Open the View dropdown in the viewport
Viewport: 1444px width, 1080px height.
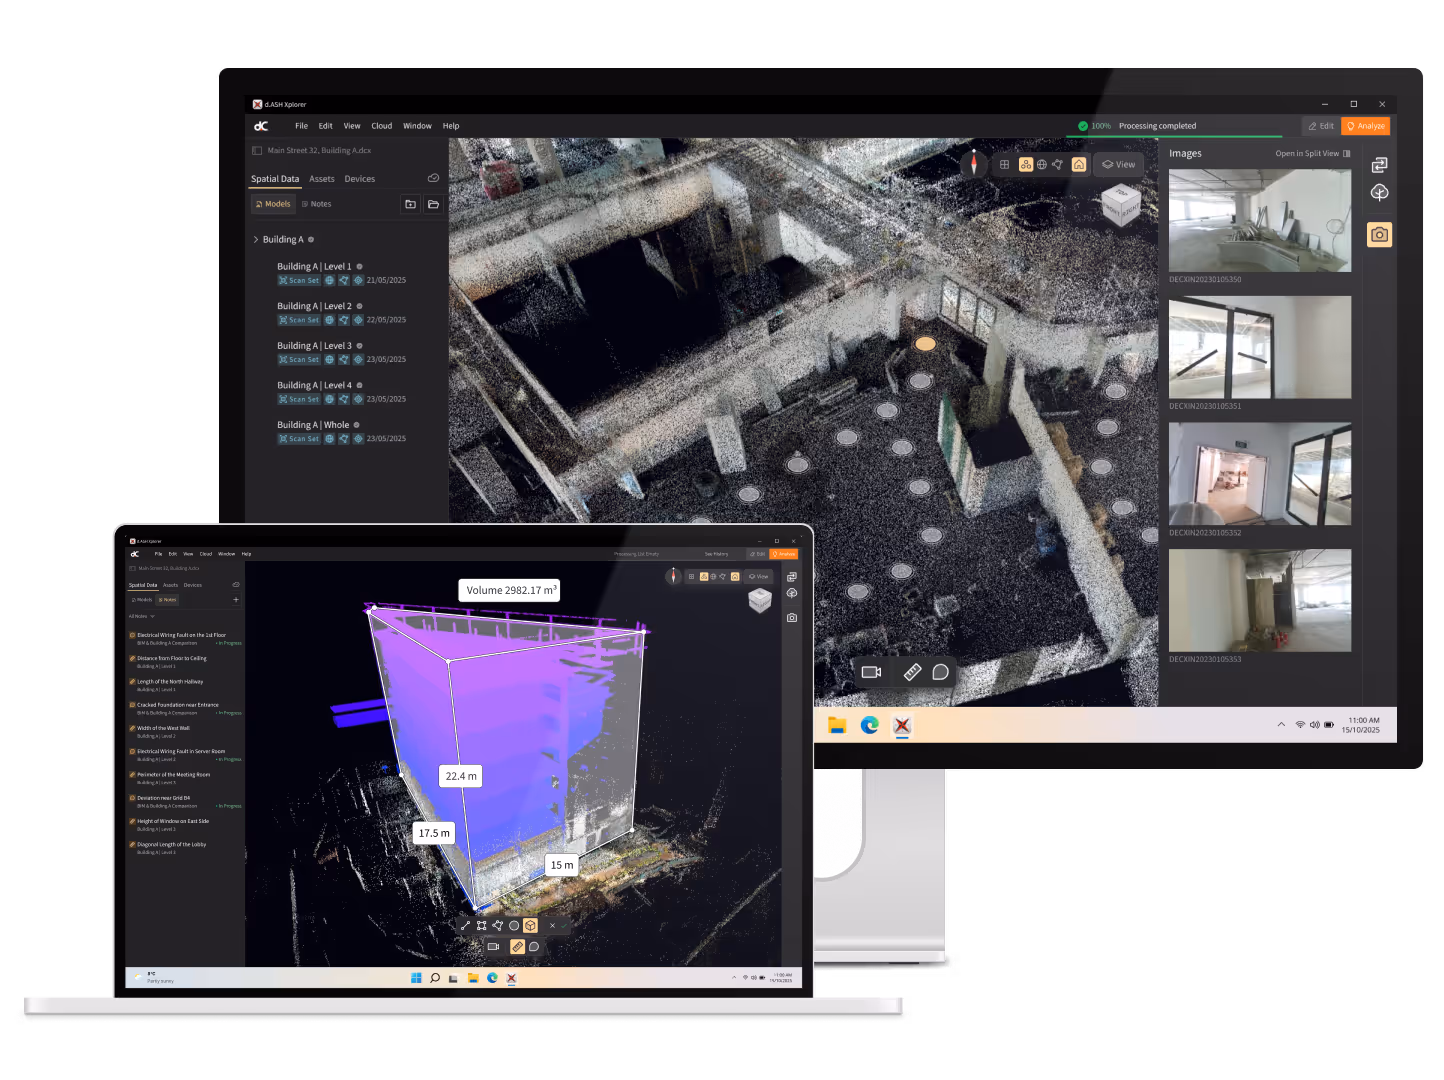(1118, 164)
